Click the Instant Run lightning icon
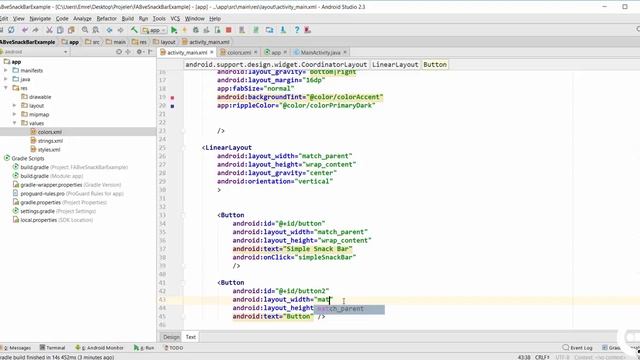 184,30
